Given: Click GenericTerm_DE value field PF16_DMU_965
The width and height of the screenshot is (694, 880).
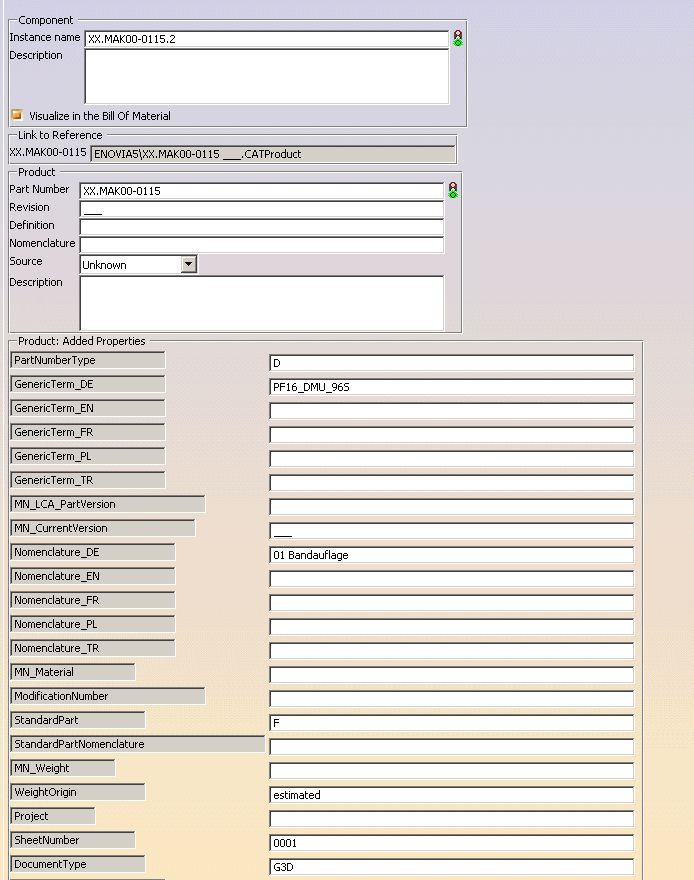Looking at the screenshot, I should coord(452,387).
